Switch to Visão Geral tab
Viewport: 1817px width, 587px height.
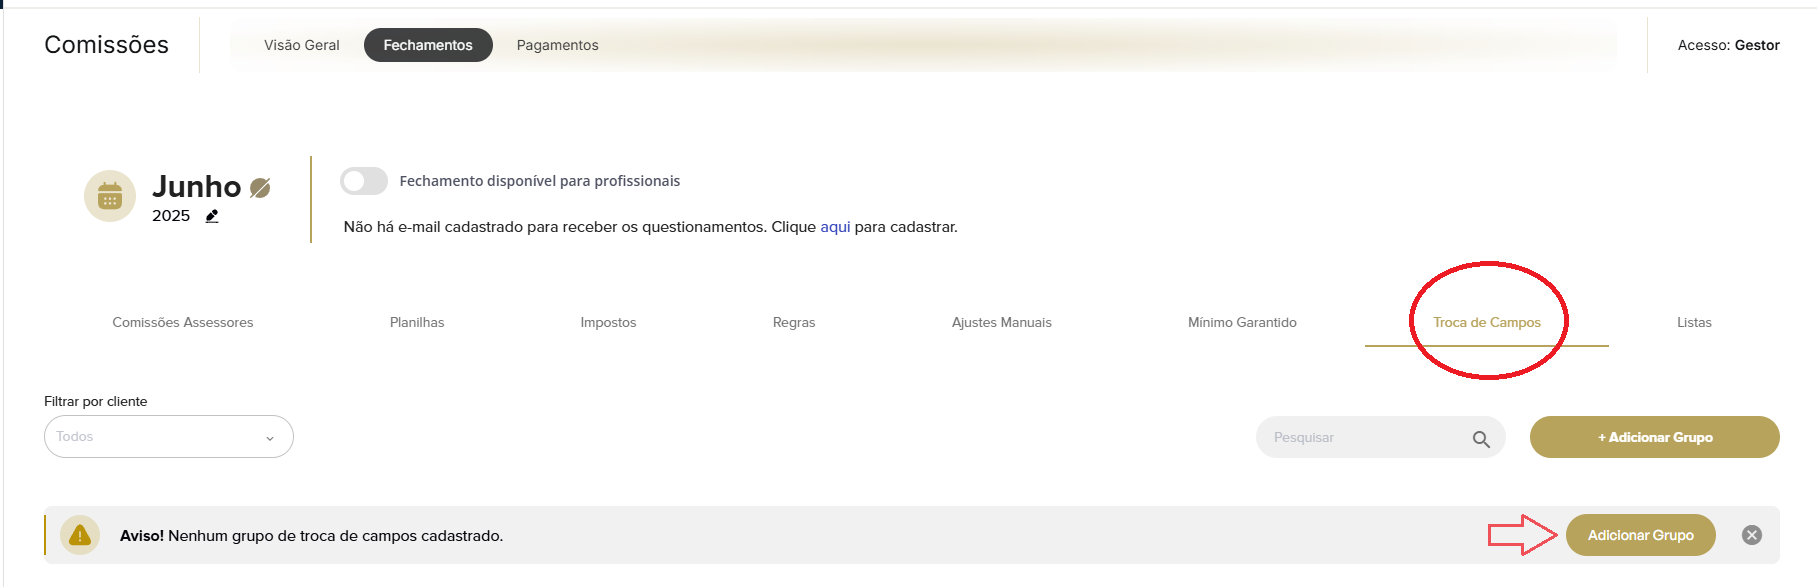coord(302,45)
